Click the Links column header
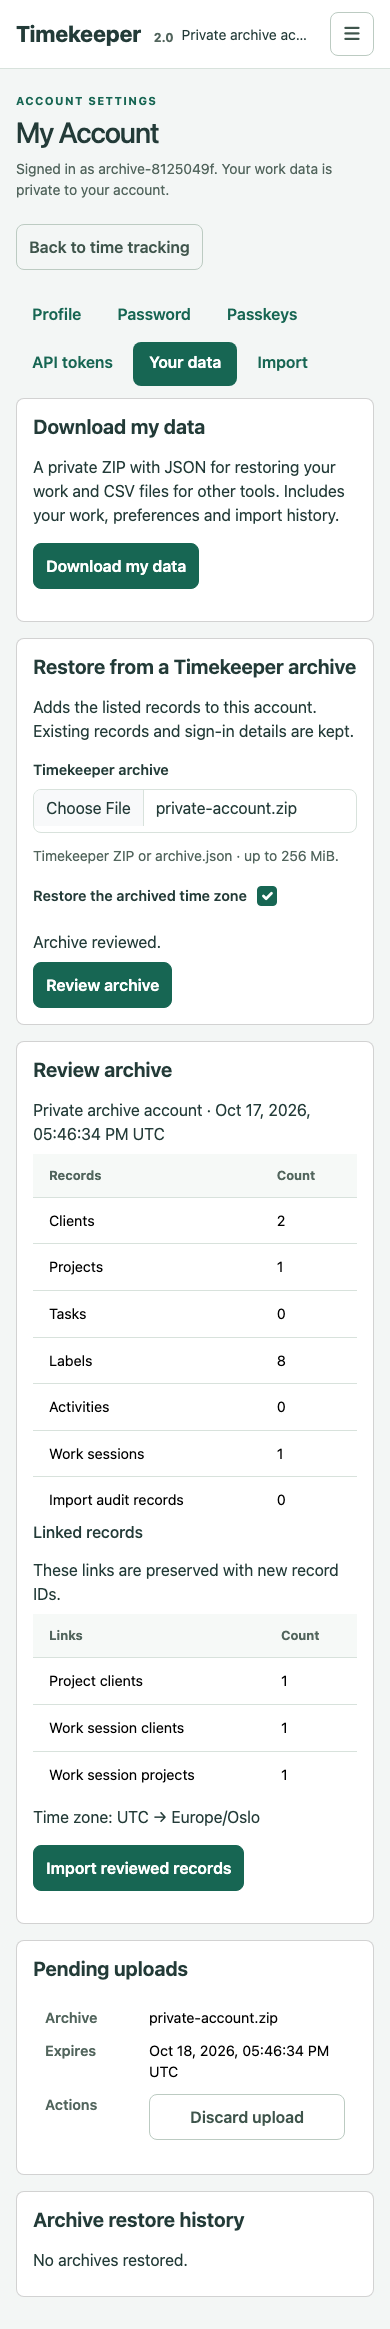390x2329 pixels. (66, 1635)
